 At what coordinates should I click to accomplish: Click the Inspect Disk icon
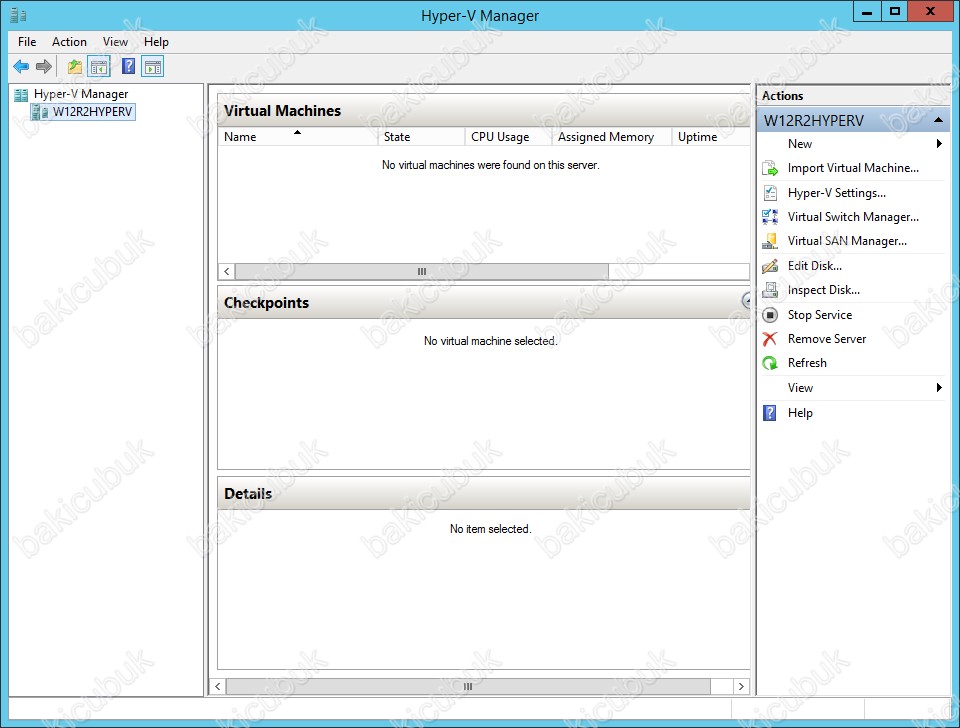pyautogui.click(x=770, y=290)
